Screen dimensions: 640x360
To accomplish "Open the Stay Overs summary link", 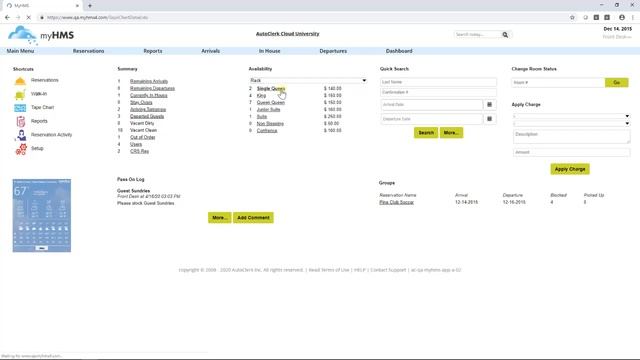I will click(x=141, y=102).
